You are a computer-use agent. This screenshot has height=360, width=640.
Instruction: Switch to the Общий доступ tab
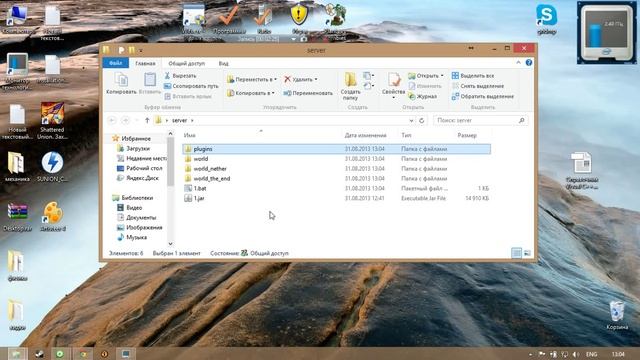[187, 63]
